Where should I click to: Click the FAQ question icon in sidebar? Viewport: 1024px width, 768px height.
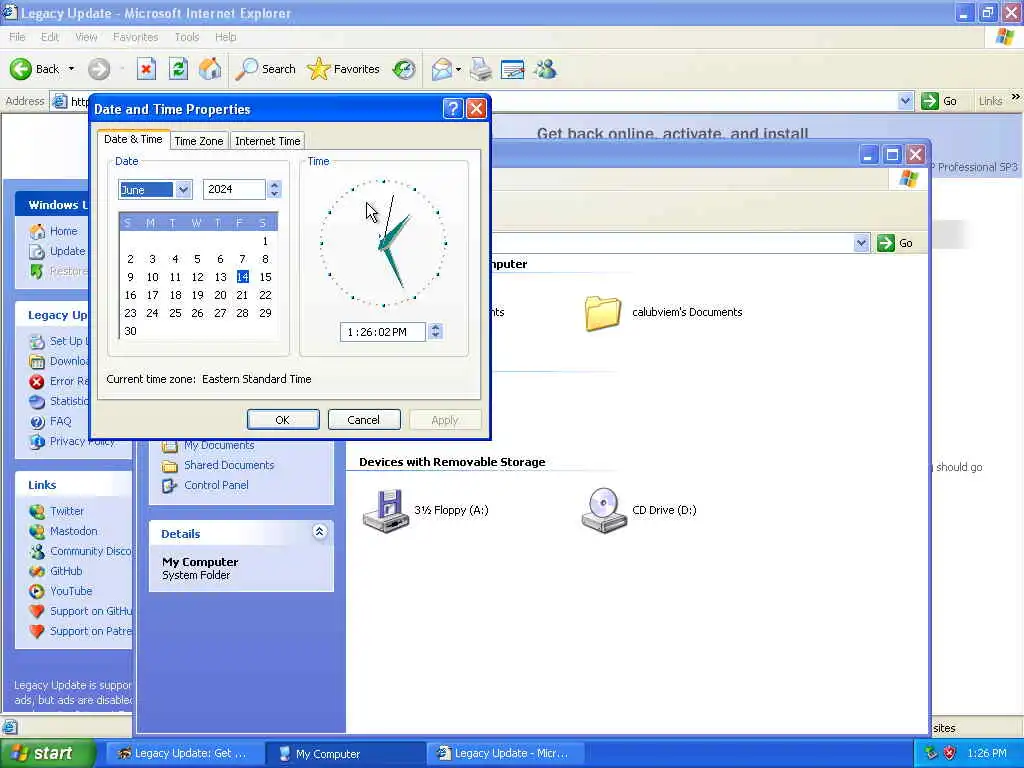coord(37,422)
